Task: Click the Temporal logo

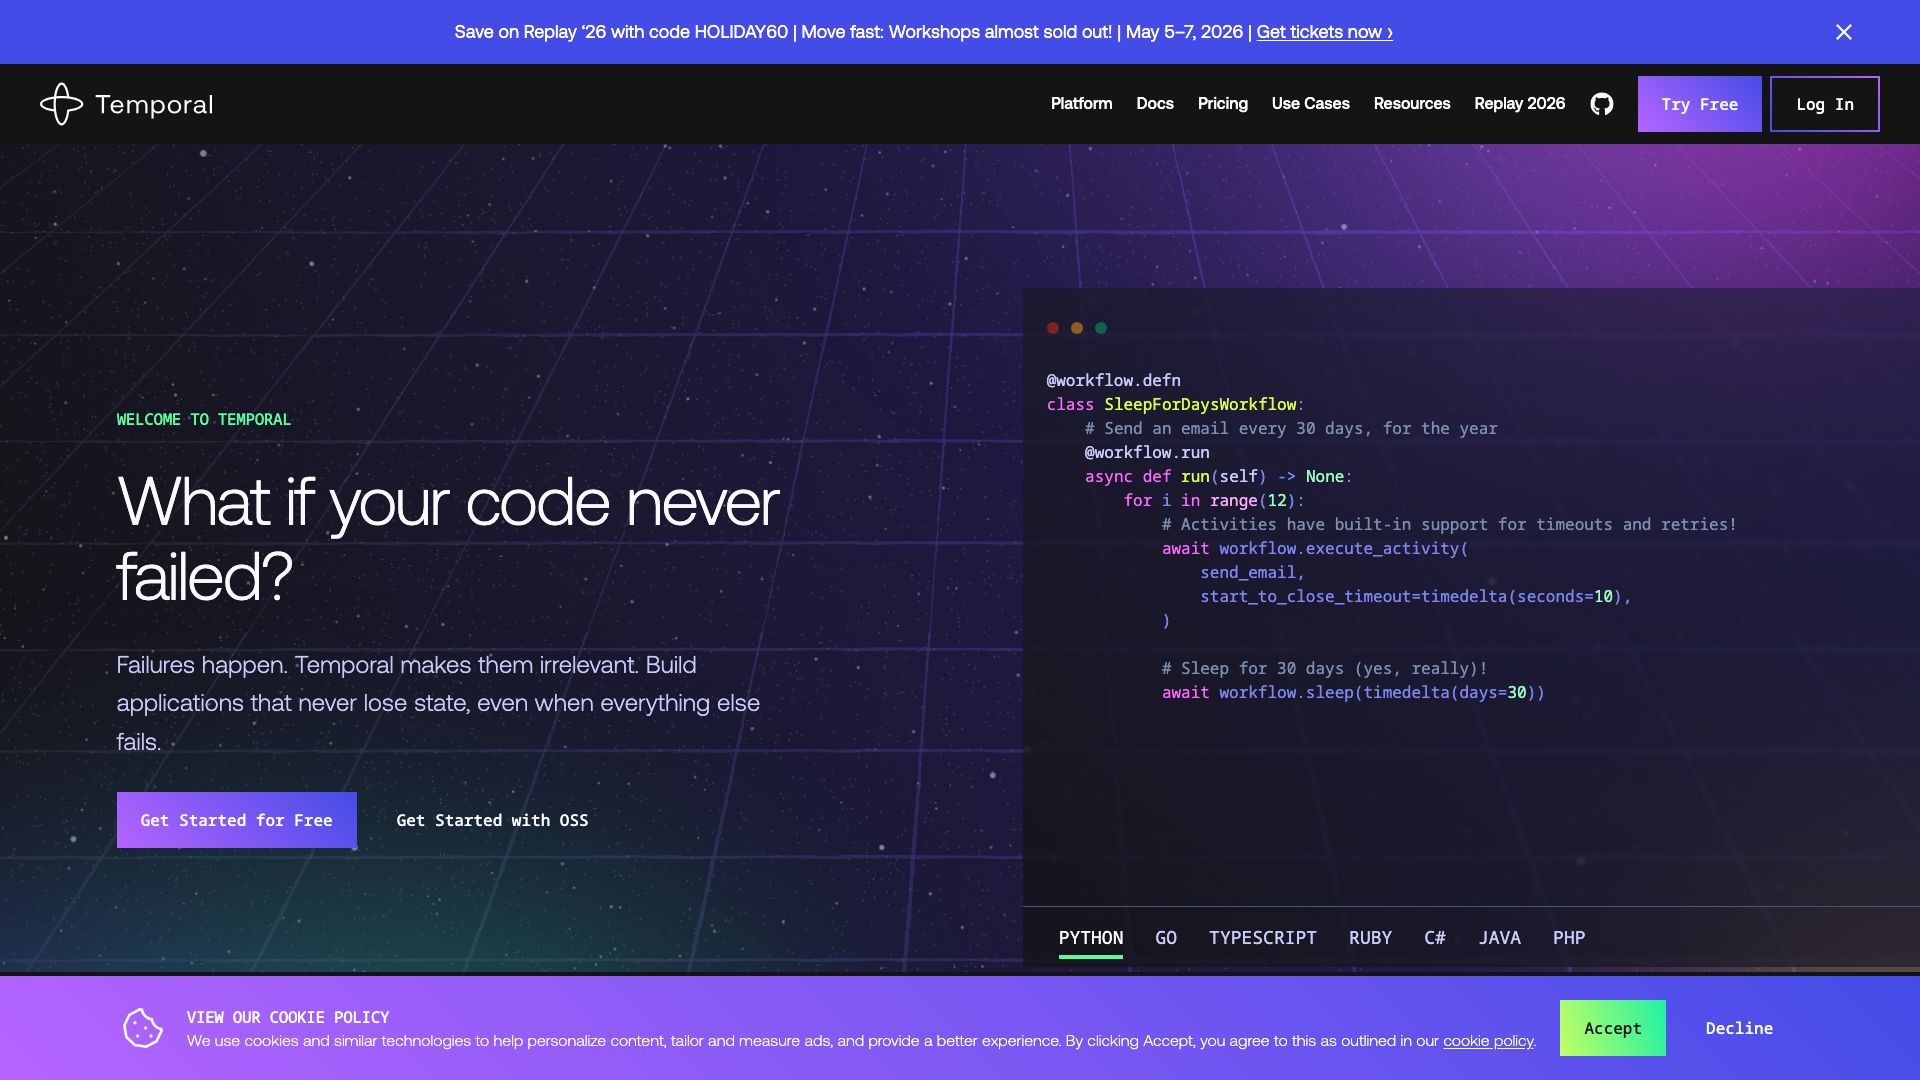Action: point(126,103)
